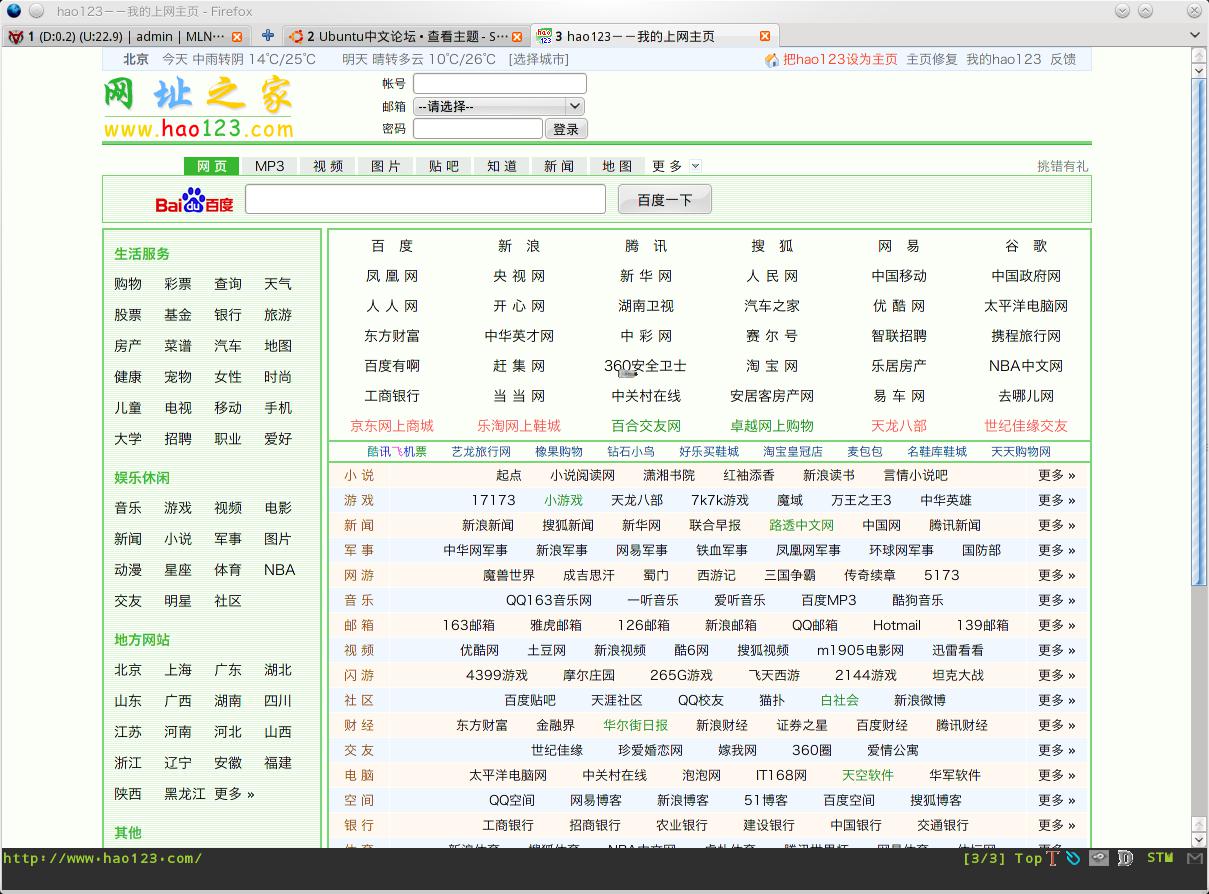Click scrollbar up arrow at top right
The image size is (1209, 894).
click(x=1200, y=56)
